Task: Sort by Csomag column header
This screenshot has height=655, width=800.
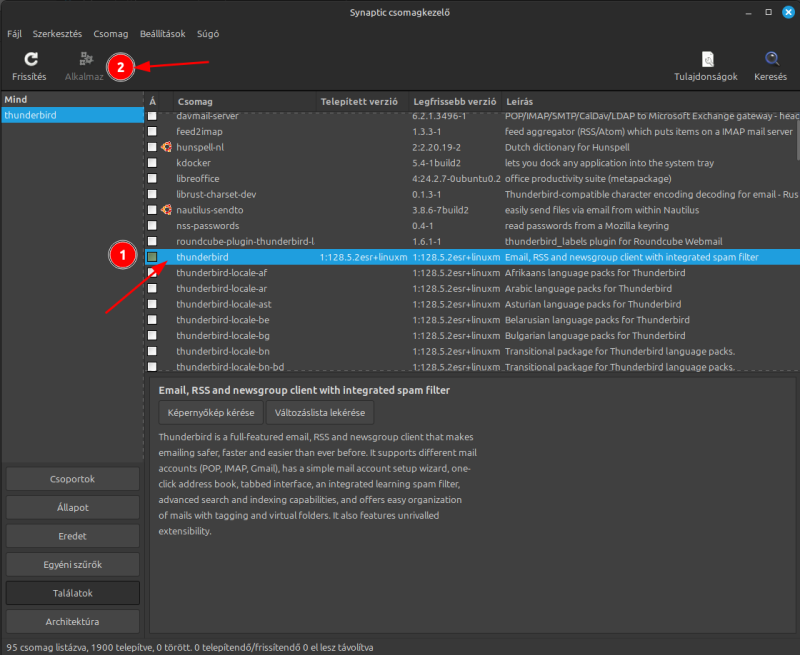Action: (x=245, y=102)
